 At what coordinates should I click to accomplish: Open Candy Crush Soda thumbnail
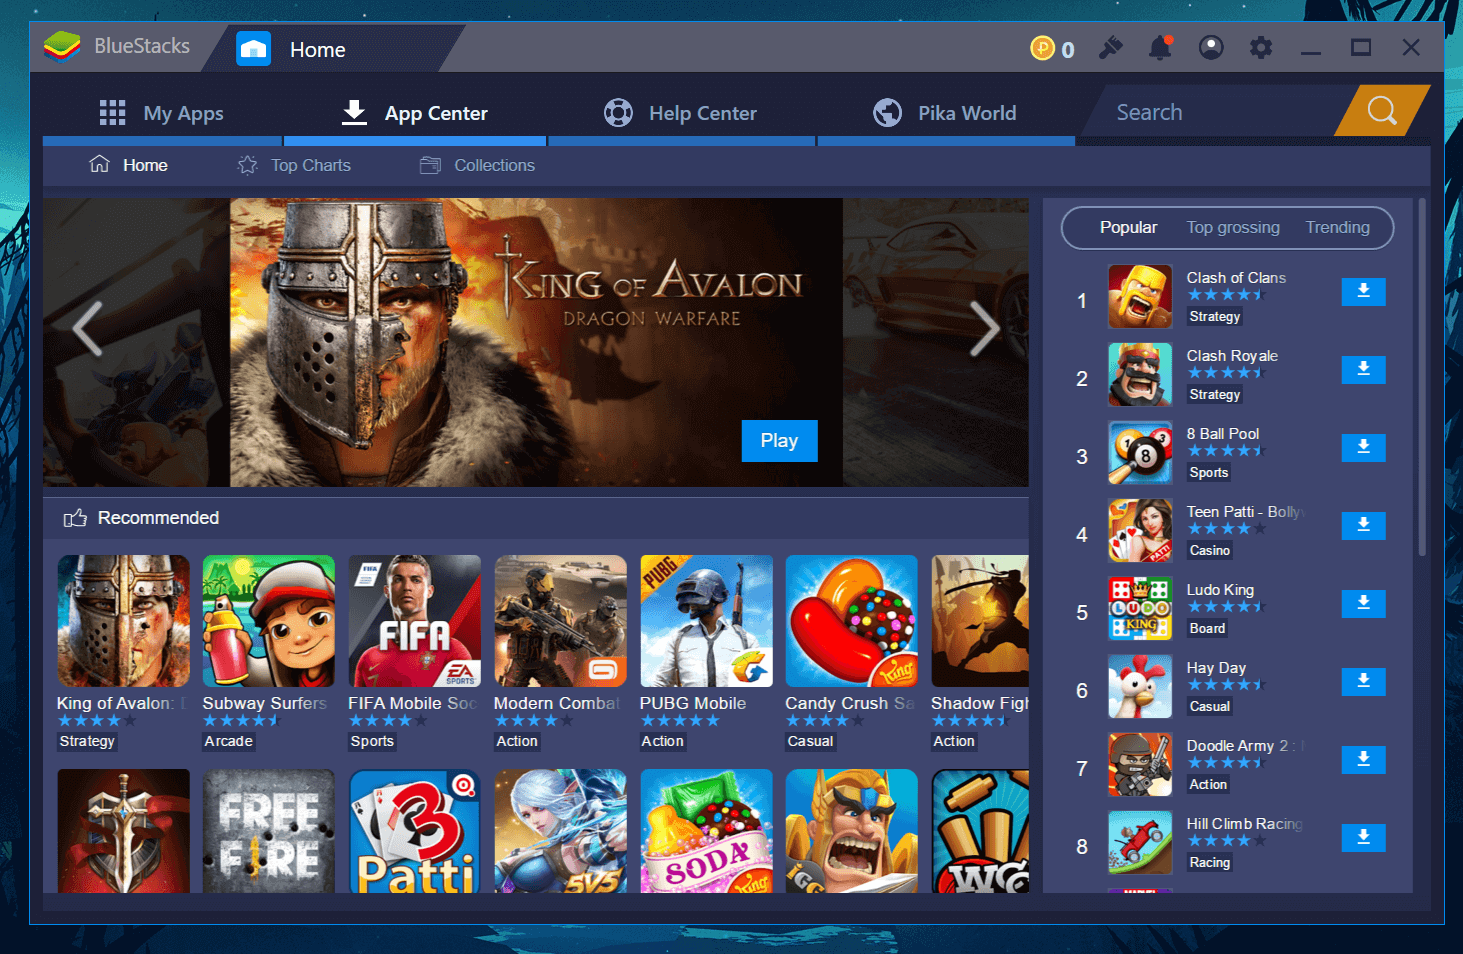[x=707, y=831]
